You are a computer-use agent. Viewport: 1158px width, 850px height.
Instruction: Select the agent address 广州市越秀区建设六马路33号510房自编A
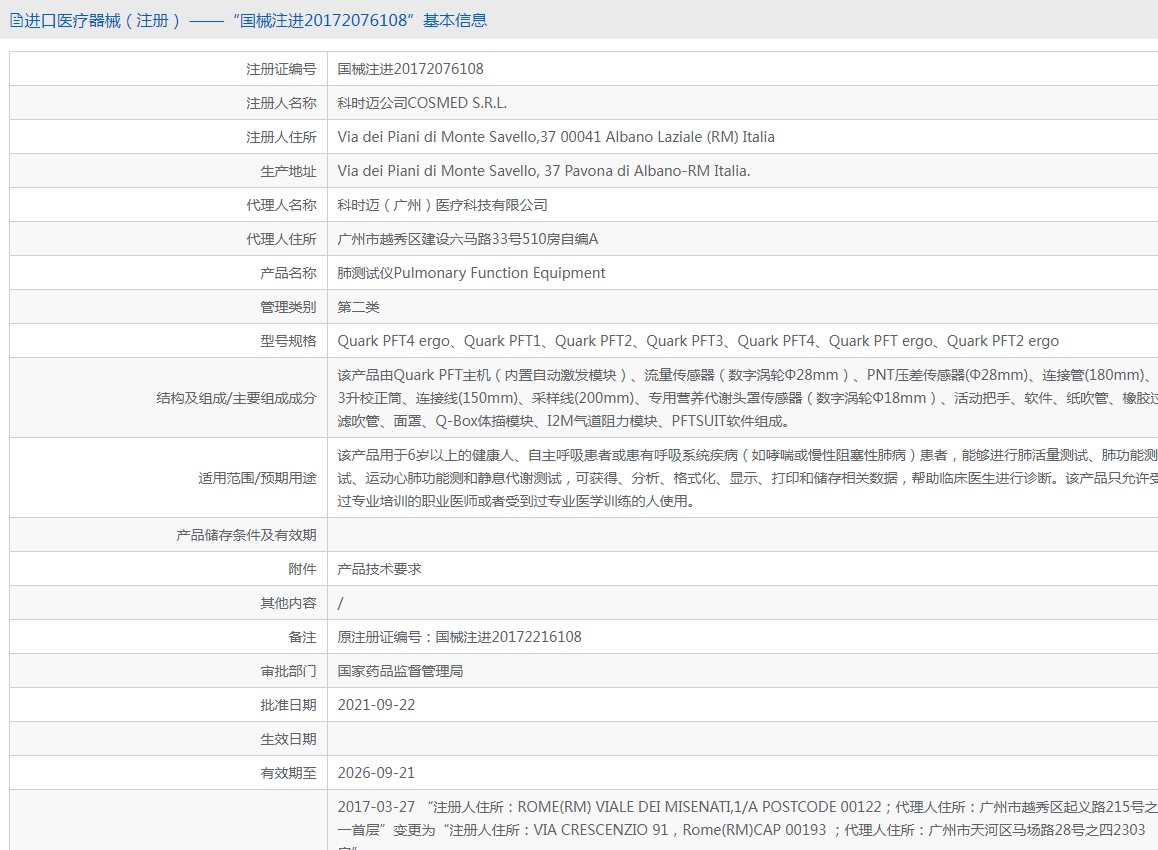[x=467, y=239]
